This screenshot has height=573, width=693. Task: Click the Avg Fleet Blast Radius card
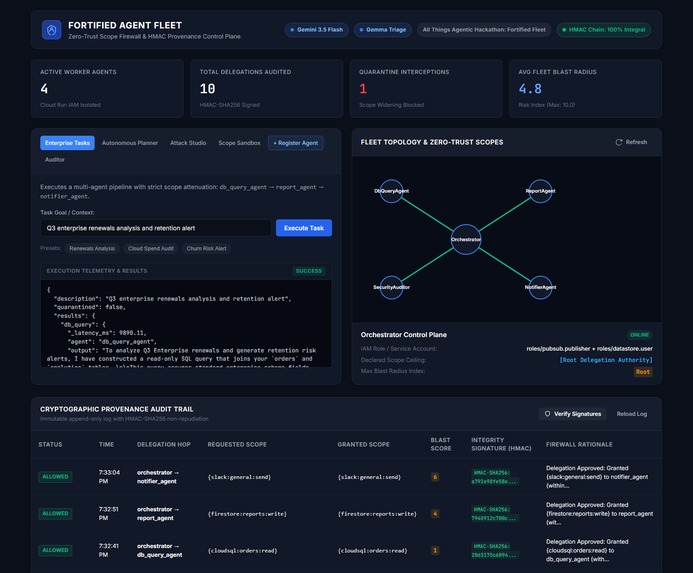tap(585, 88)
